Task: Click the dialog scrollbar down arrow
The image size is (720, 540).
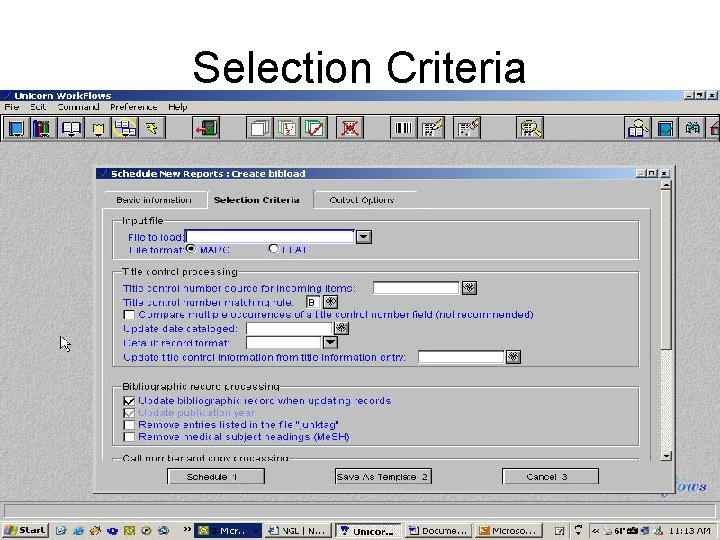Action: pos(666,456)
